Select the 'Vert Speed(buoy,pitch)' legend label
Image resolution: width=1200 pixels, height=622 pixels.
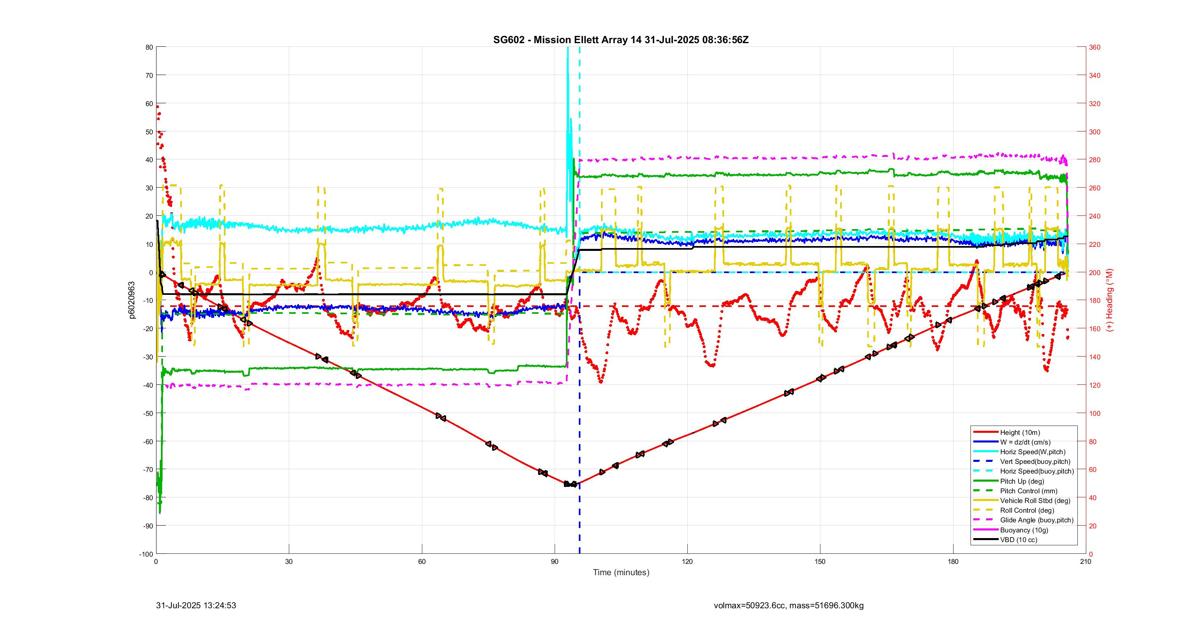(x=1035, y=462)
